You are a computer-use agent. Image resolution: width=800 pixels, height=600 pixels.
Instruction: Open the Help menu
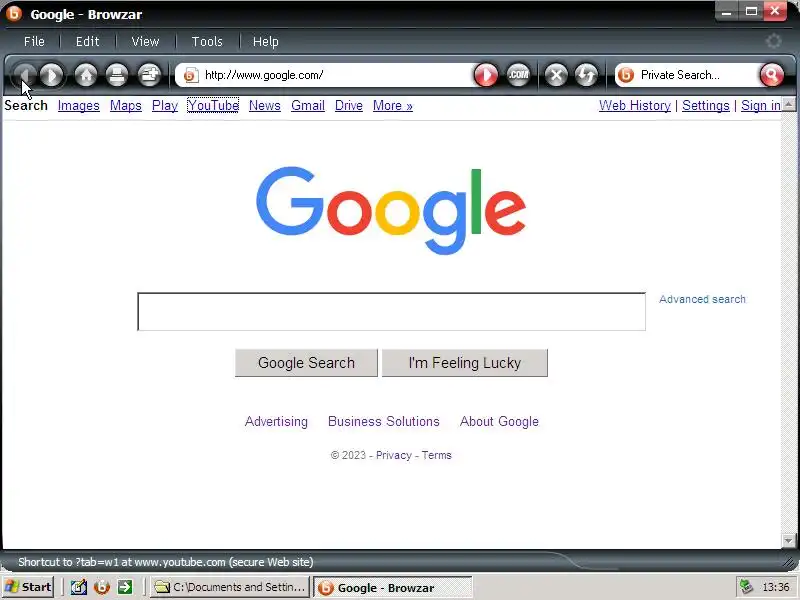(266, 41)
